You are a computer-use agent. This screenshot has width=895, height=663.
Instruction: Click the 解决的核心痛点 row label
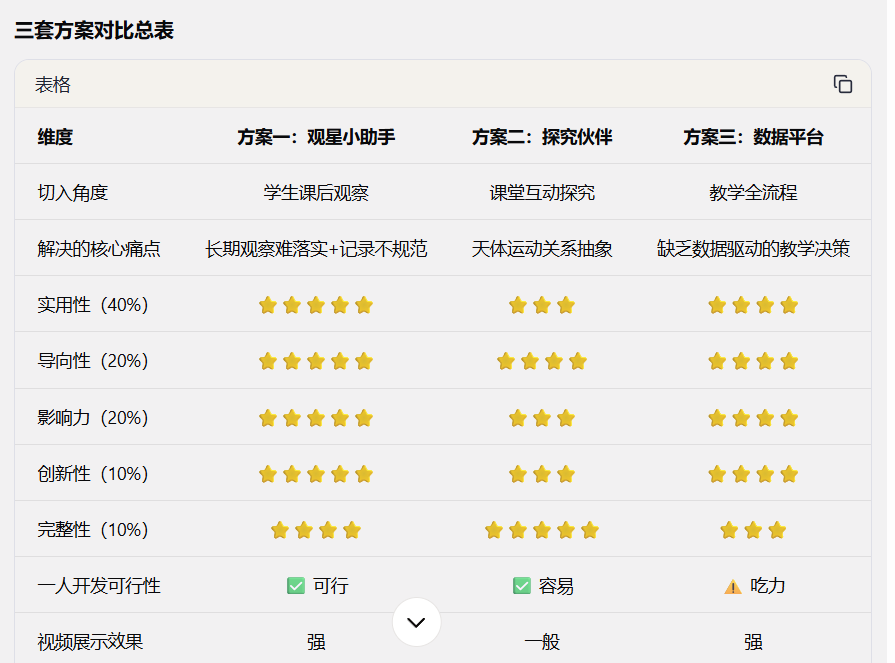(x=99, y=249)
